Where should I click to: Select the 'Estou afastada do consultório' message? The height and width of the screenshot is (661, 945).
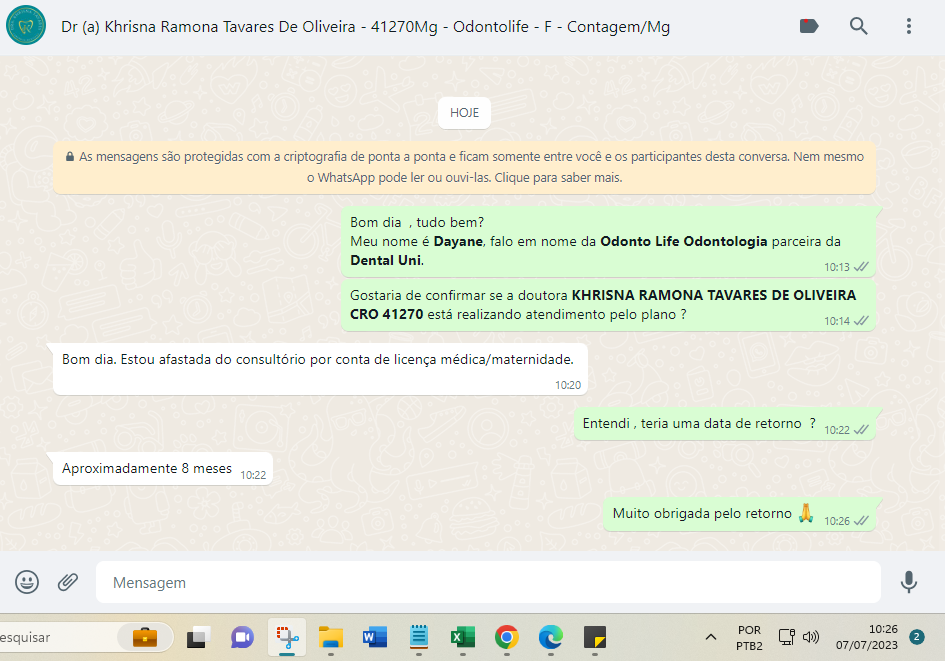click(x=320, y=369)
